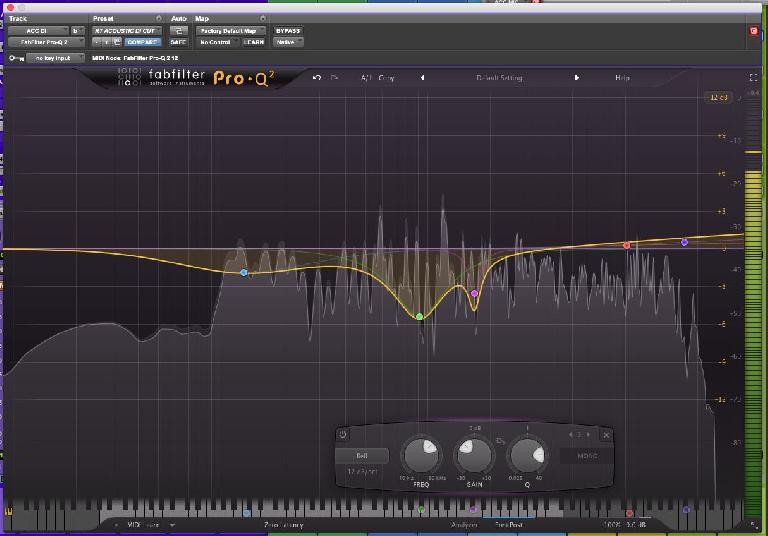Toggle the band power button
The width and height of the screenshot is (768, 536).
coord(342,434)
